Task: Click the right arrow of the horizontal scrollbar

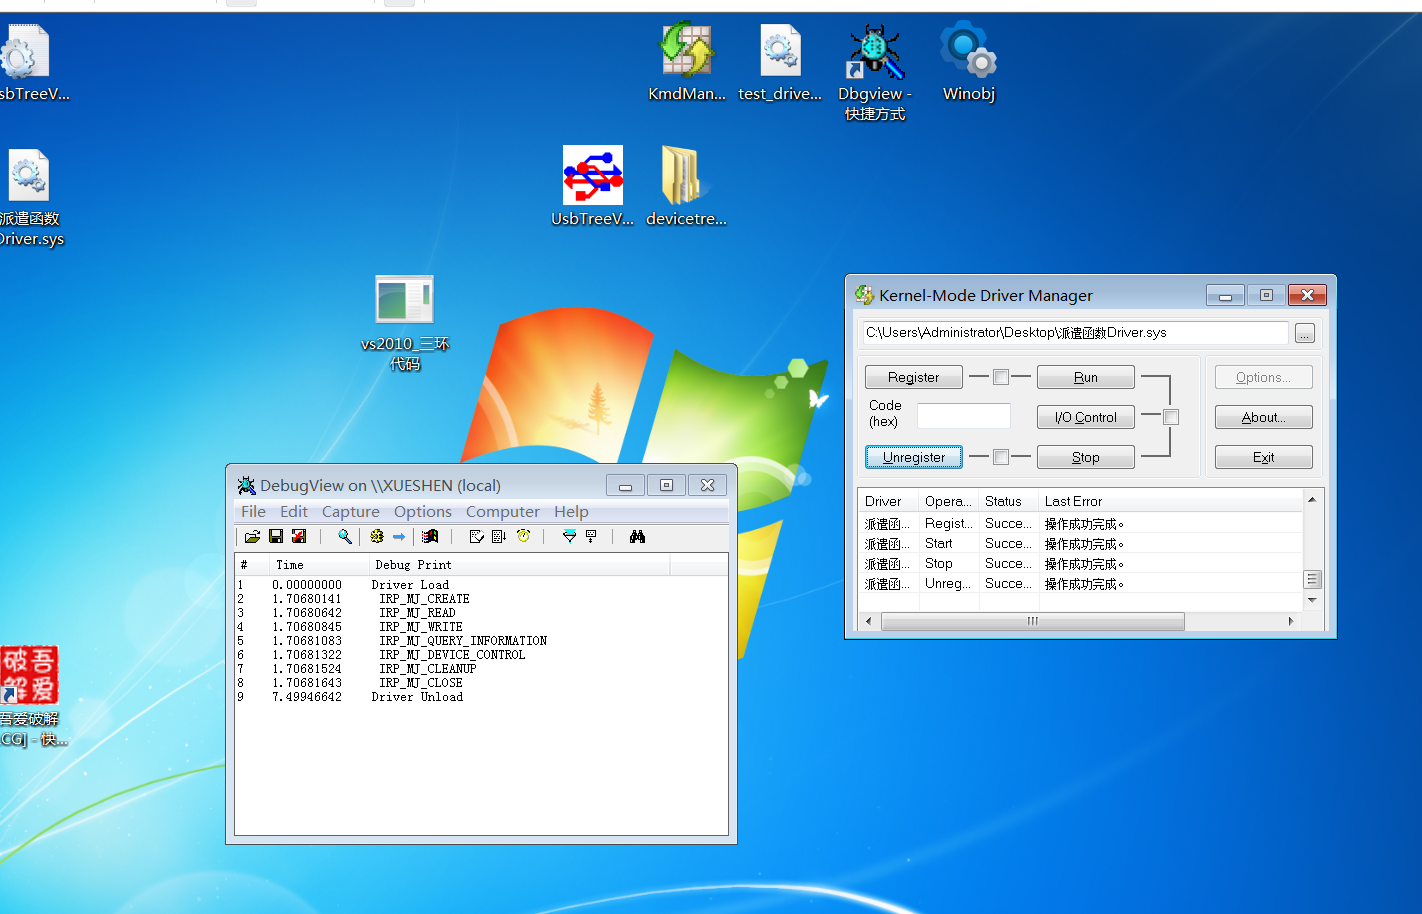Action: click(1291, 621)
